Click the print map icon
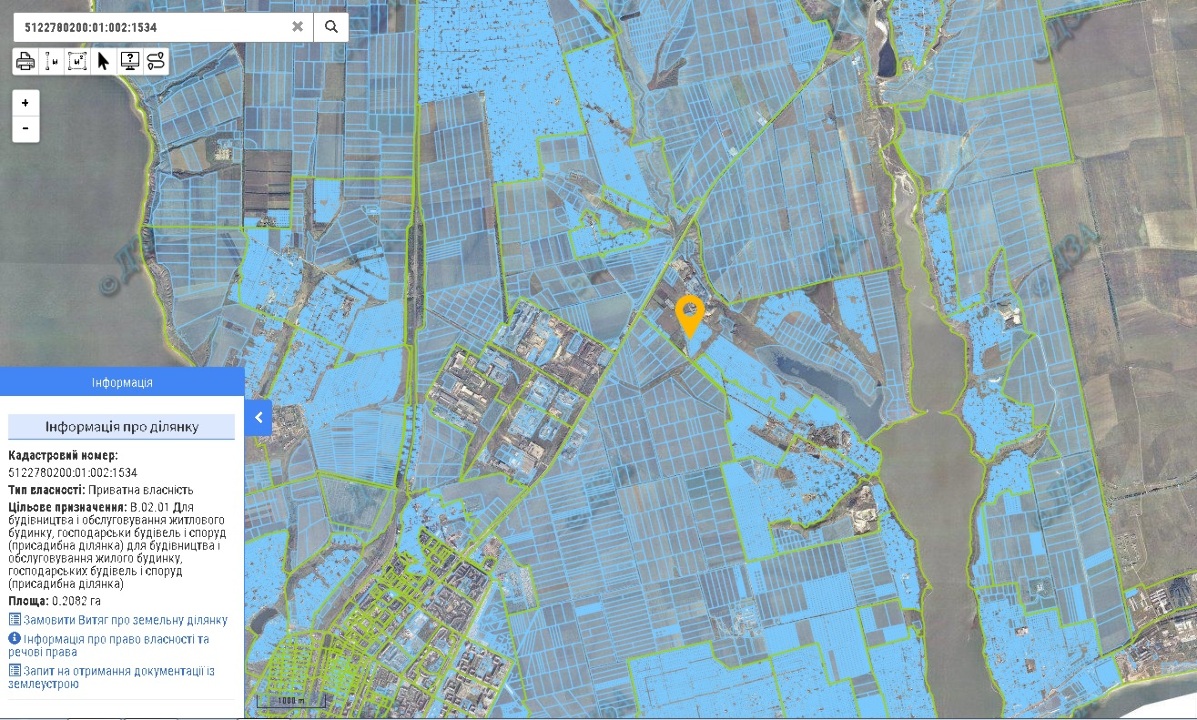The height and width of the screenshot is (720, 1197). [25, 61]
